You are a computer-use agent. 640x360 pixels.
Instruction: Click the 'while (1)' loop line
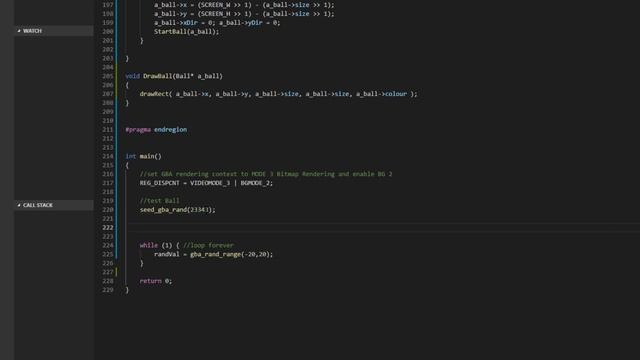click(x=187, y=245)
